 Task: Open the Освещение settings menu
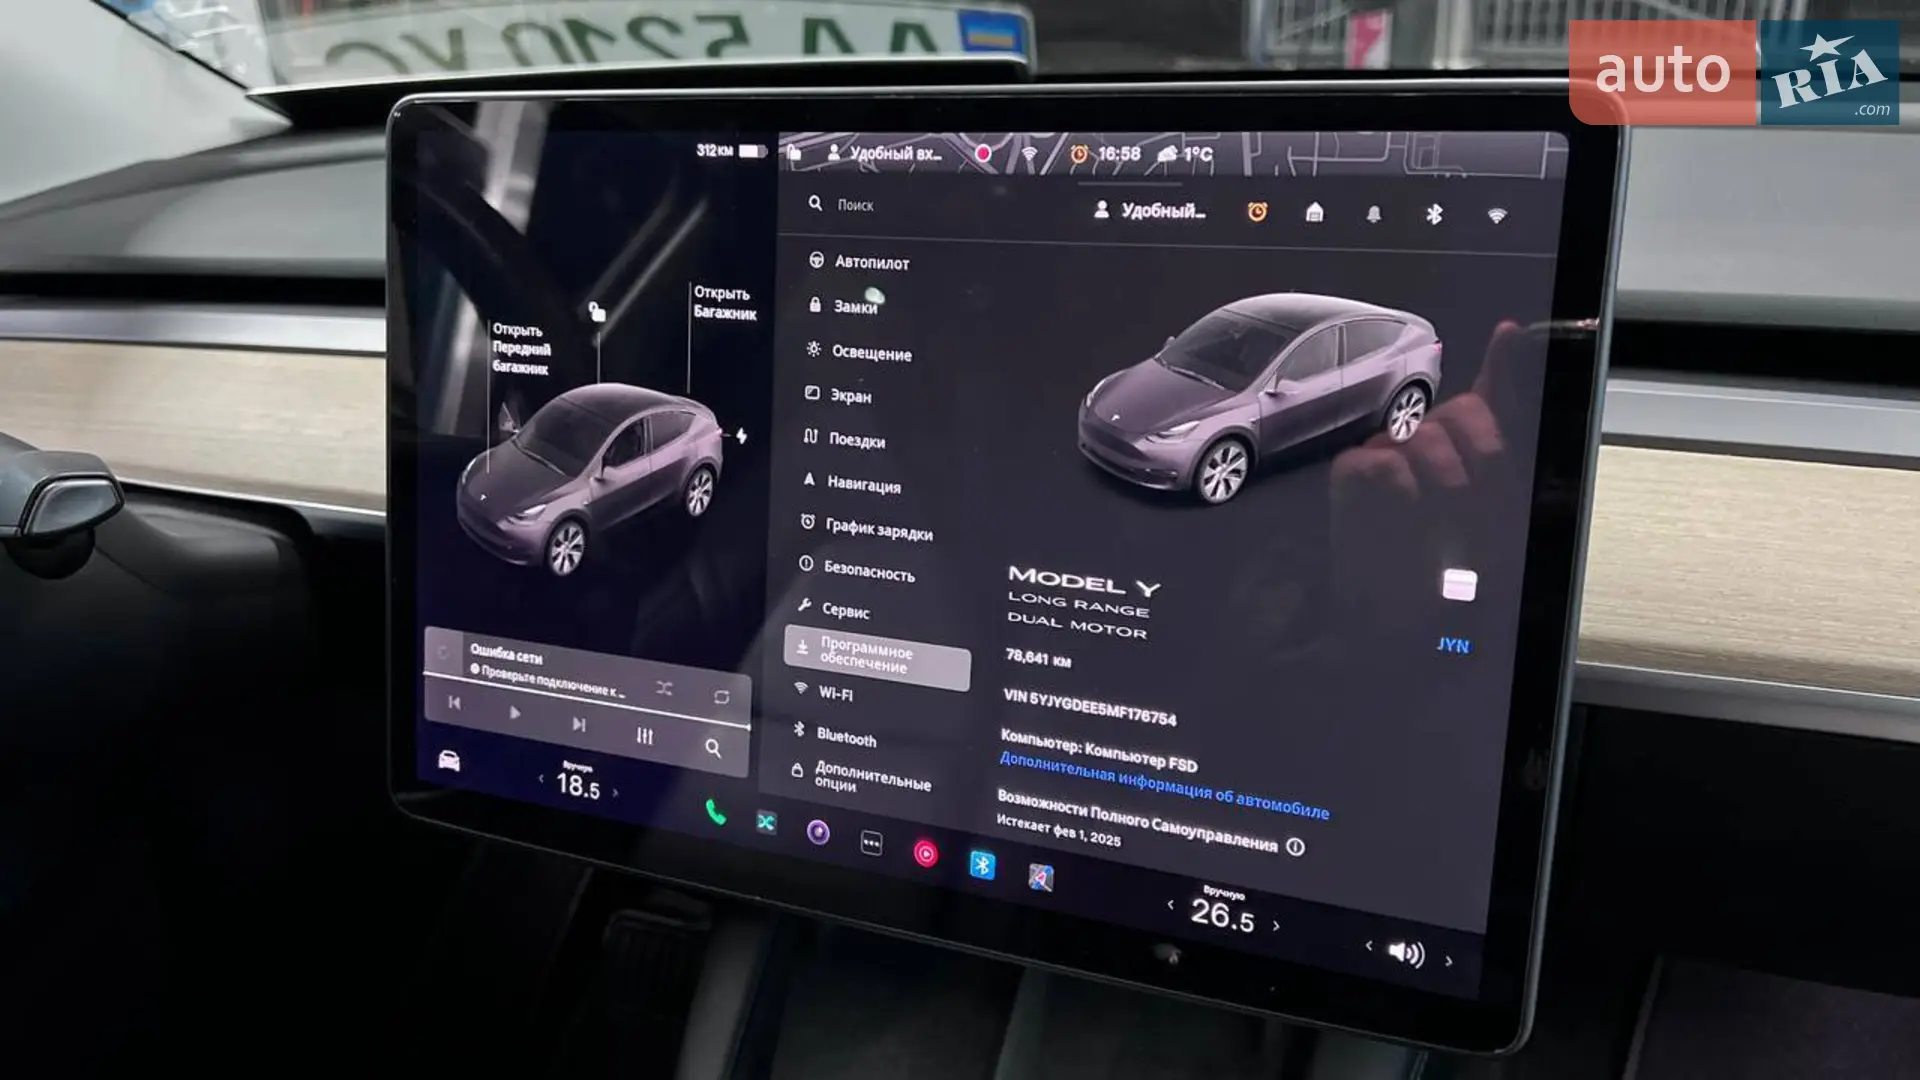[859, 352]
